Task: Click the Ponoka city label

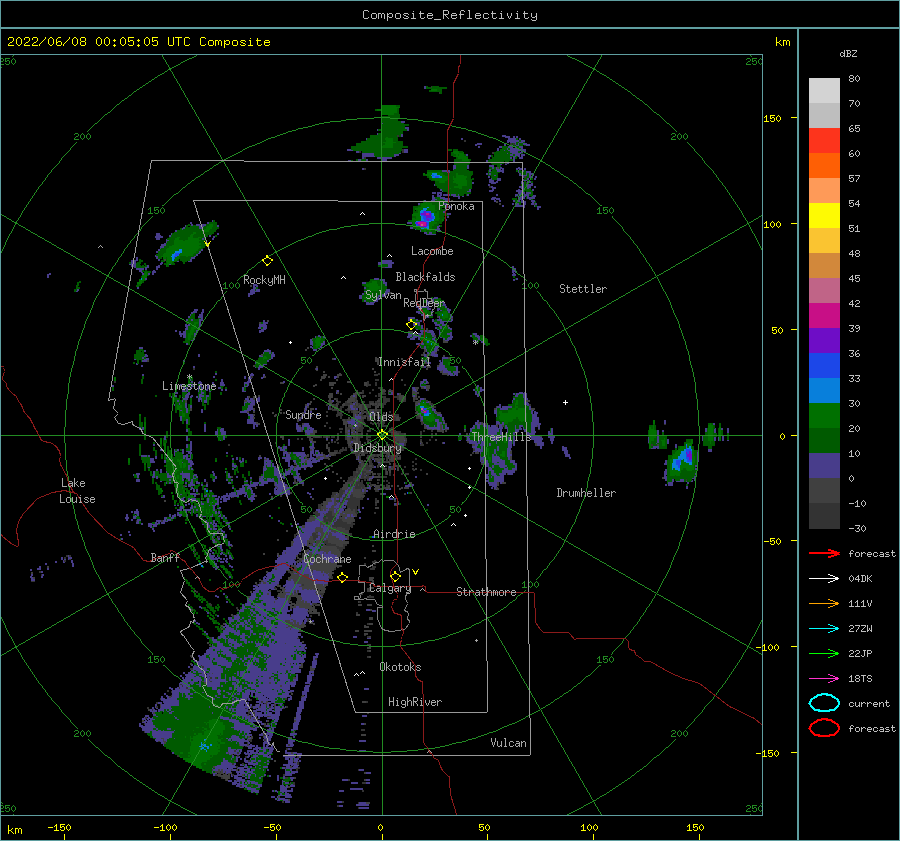Action: point(456,206)
